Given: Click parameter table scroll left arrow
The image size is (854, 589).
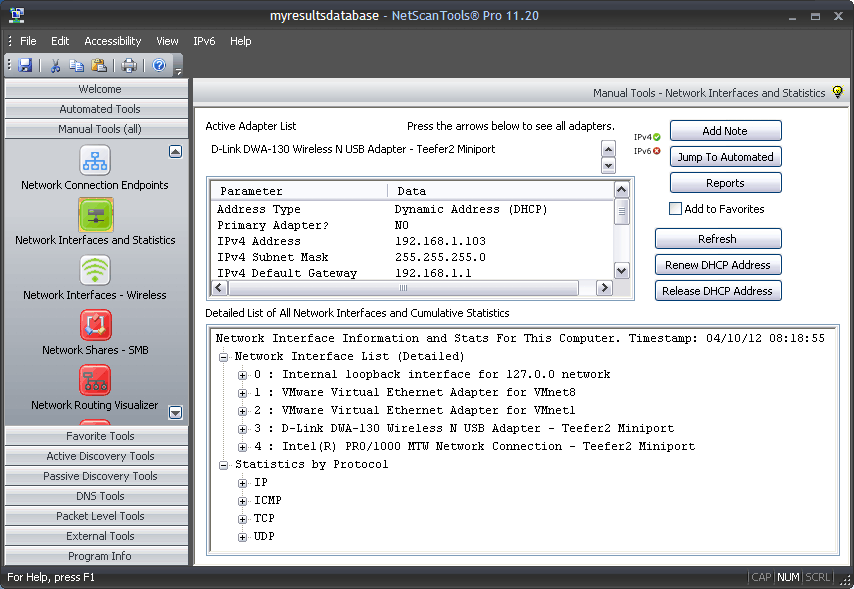Looking at the screenshot, I should (x=219, y=288).
